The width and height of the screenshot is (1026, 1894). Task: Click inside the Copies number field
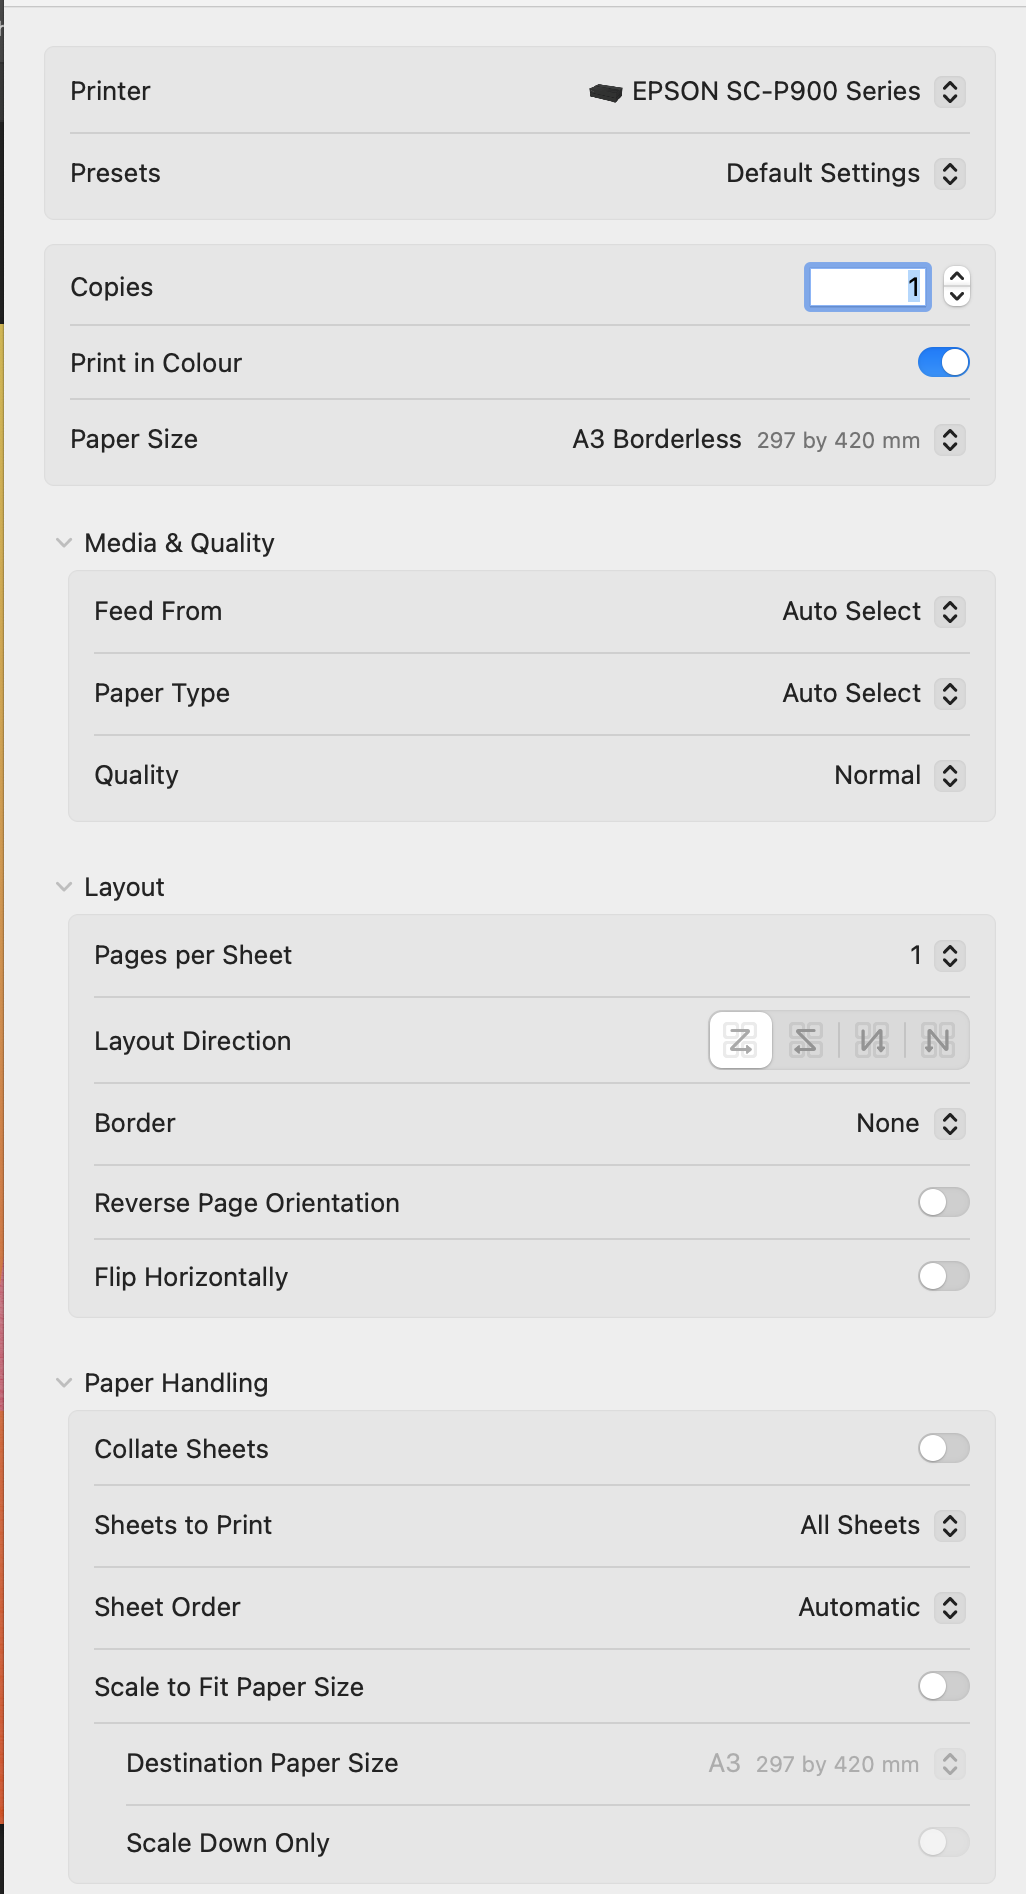[x=866, y=287]
